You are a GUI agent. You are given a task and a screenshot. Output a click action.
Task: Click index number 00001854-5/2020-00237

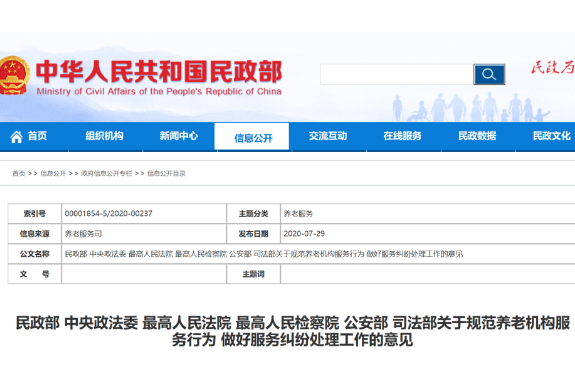pyautogui.click(x=109, y=213)
